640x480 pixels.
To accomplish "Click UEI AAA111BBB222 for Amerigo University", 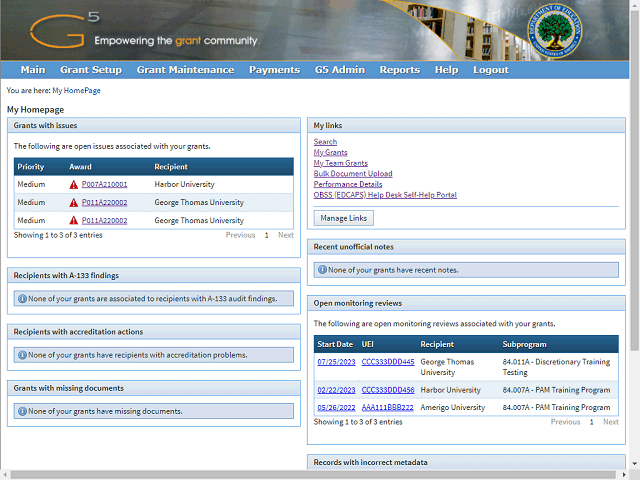I will click(x=387, y=408).
